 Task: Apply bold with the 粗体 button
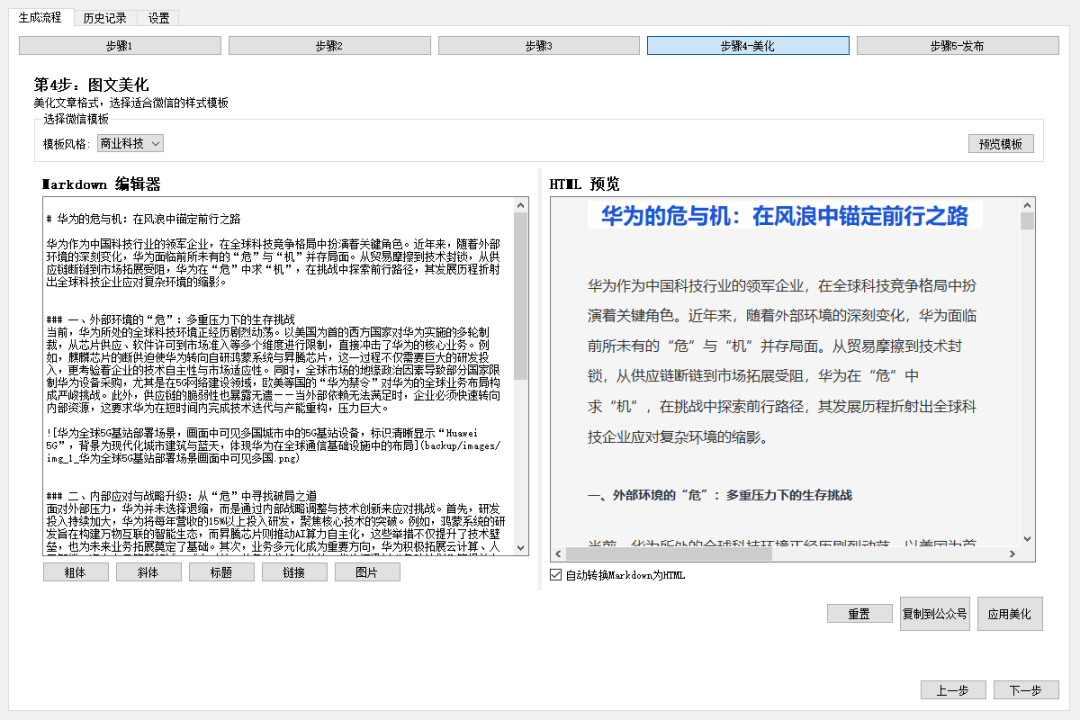pos(76,572)
